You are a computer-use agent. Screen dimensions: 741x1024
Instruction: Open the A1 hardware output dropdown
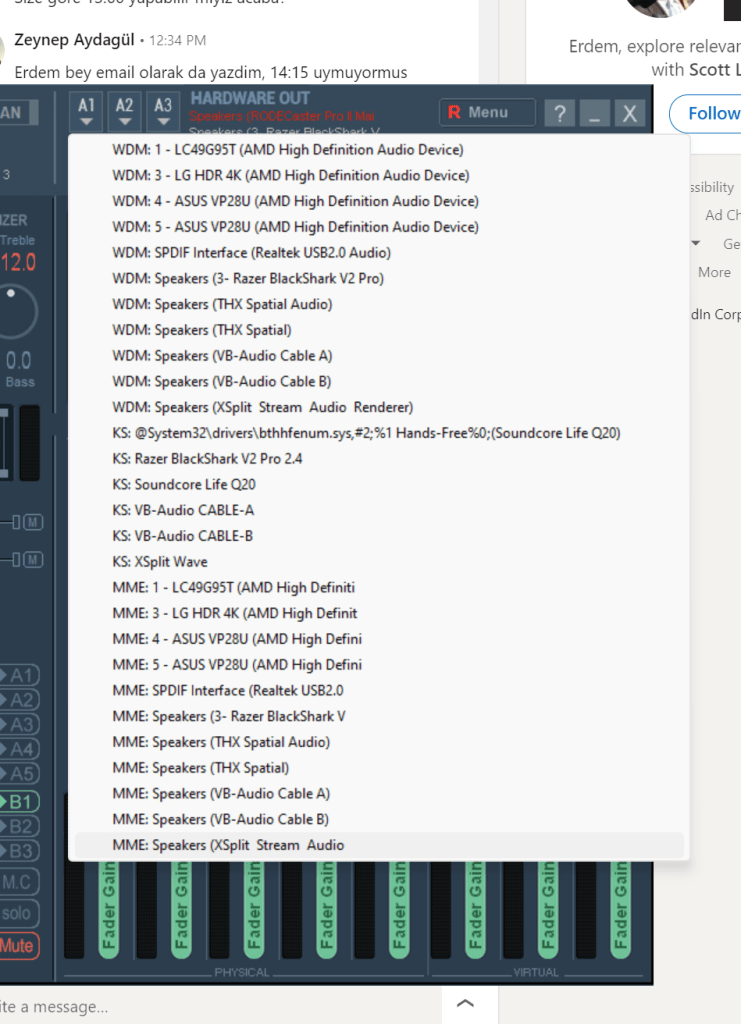86,112
